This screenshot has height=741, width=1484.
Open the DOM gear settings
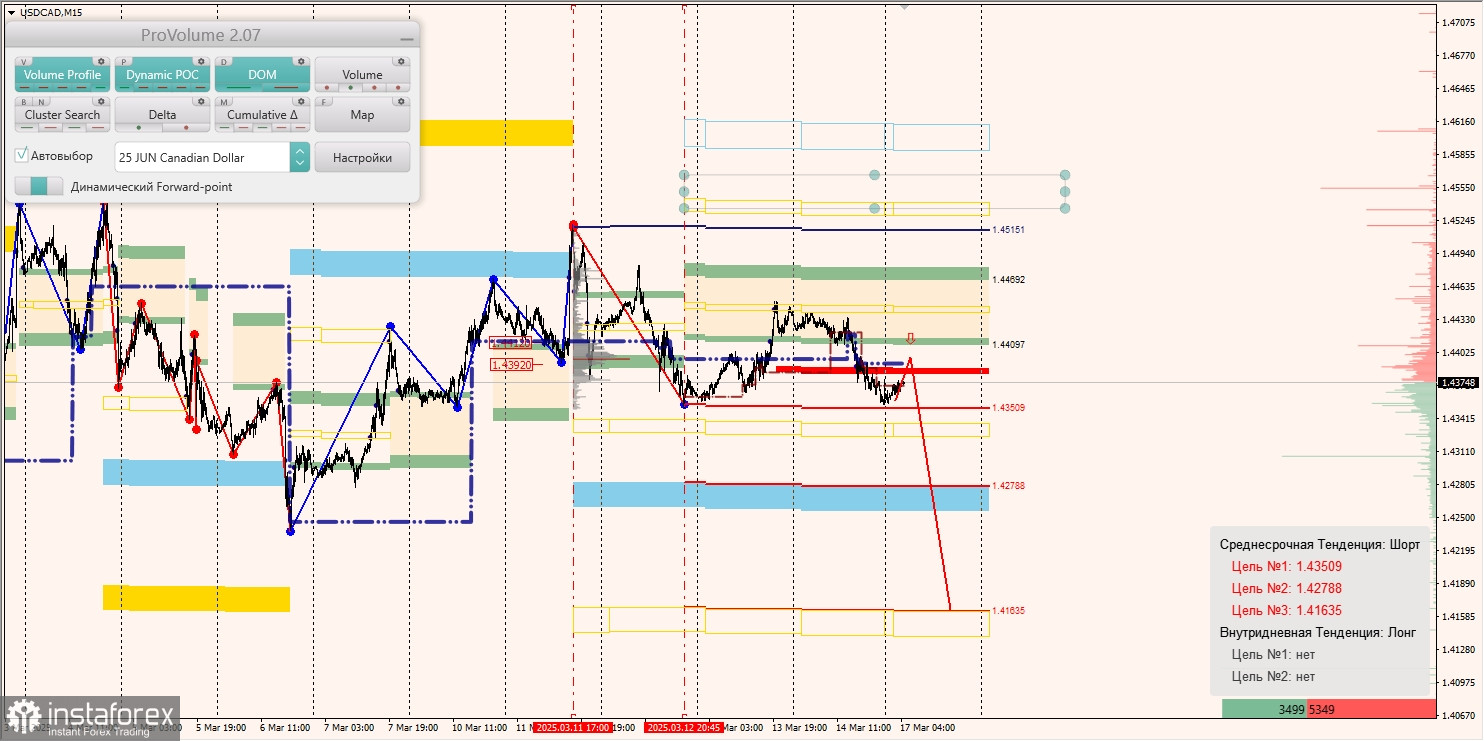click(300, 62)
